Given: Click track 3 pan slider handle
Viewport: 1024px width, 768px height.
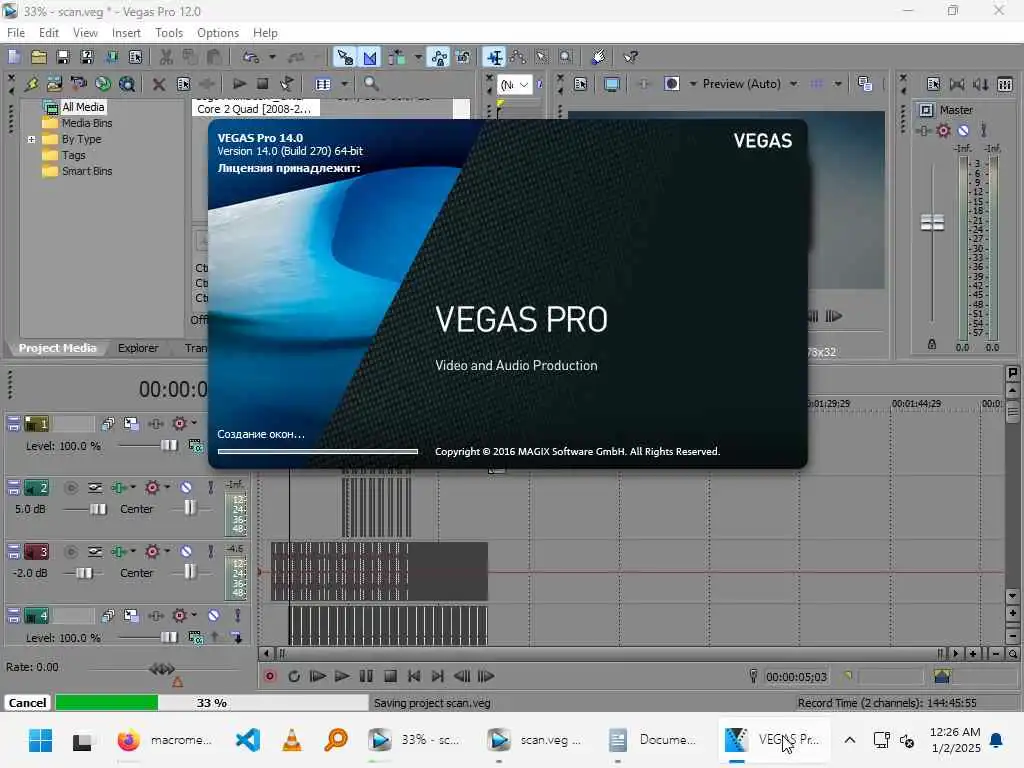Looking at the screenshot, I should pos(189,571).
